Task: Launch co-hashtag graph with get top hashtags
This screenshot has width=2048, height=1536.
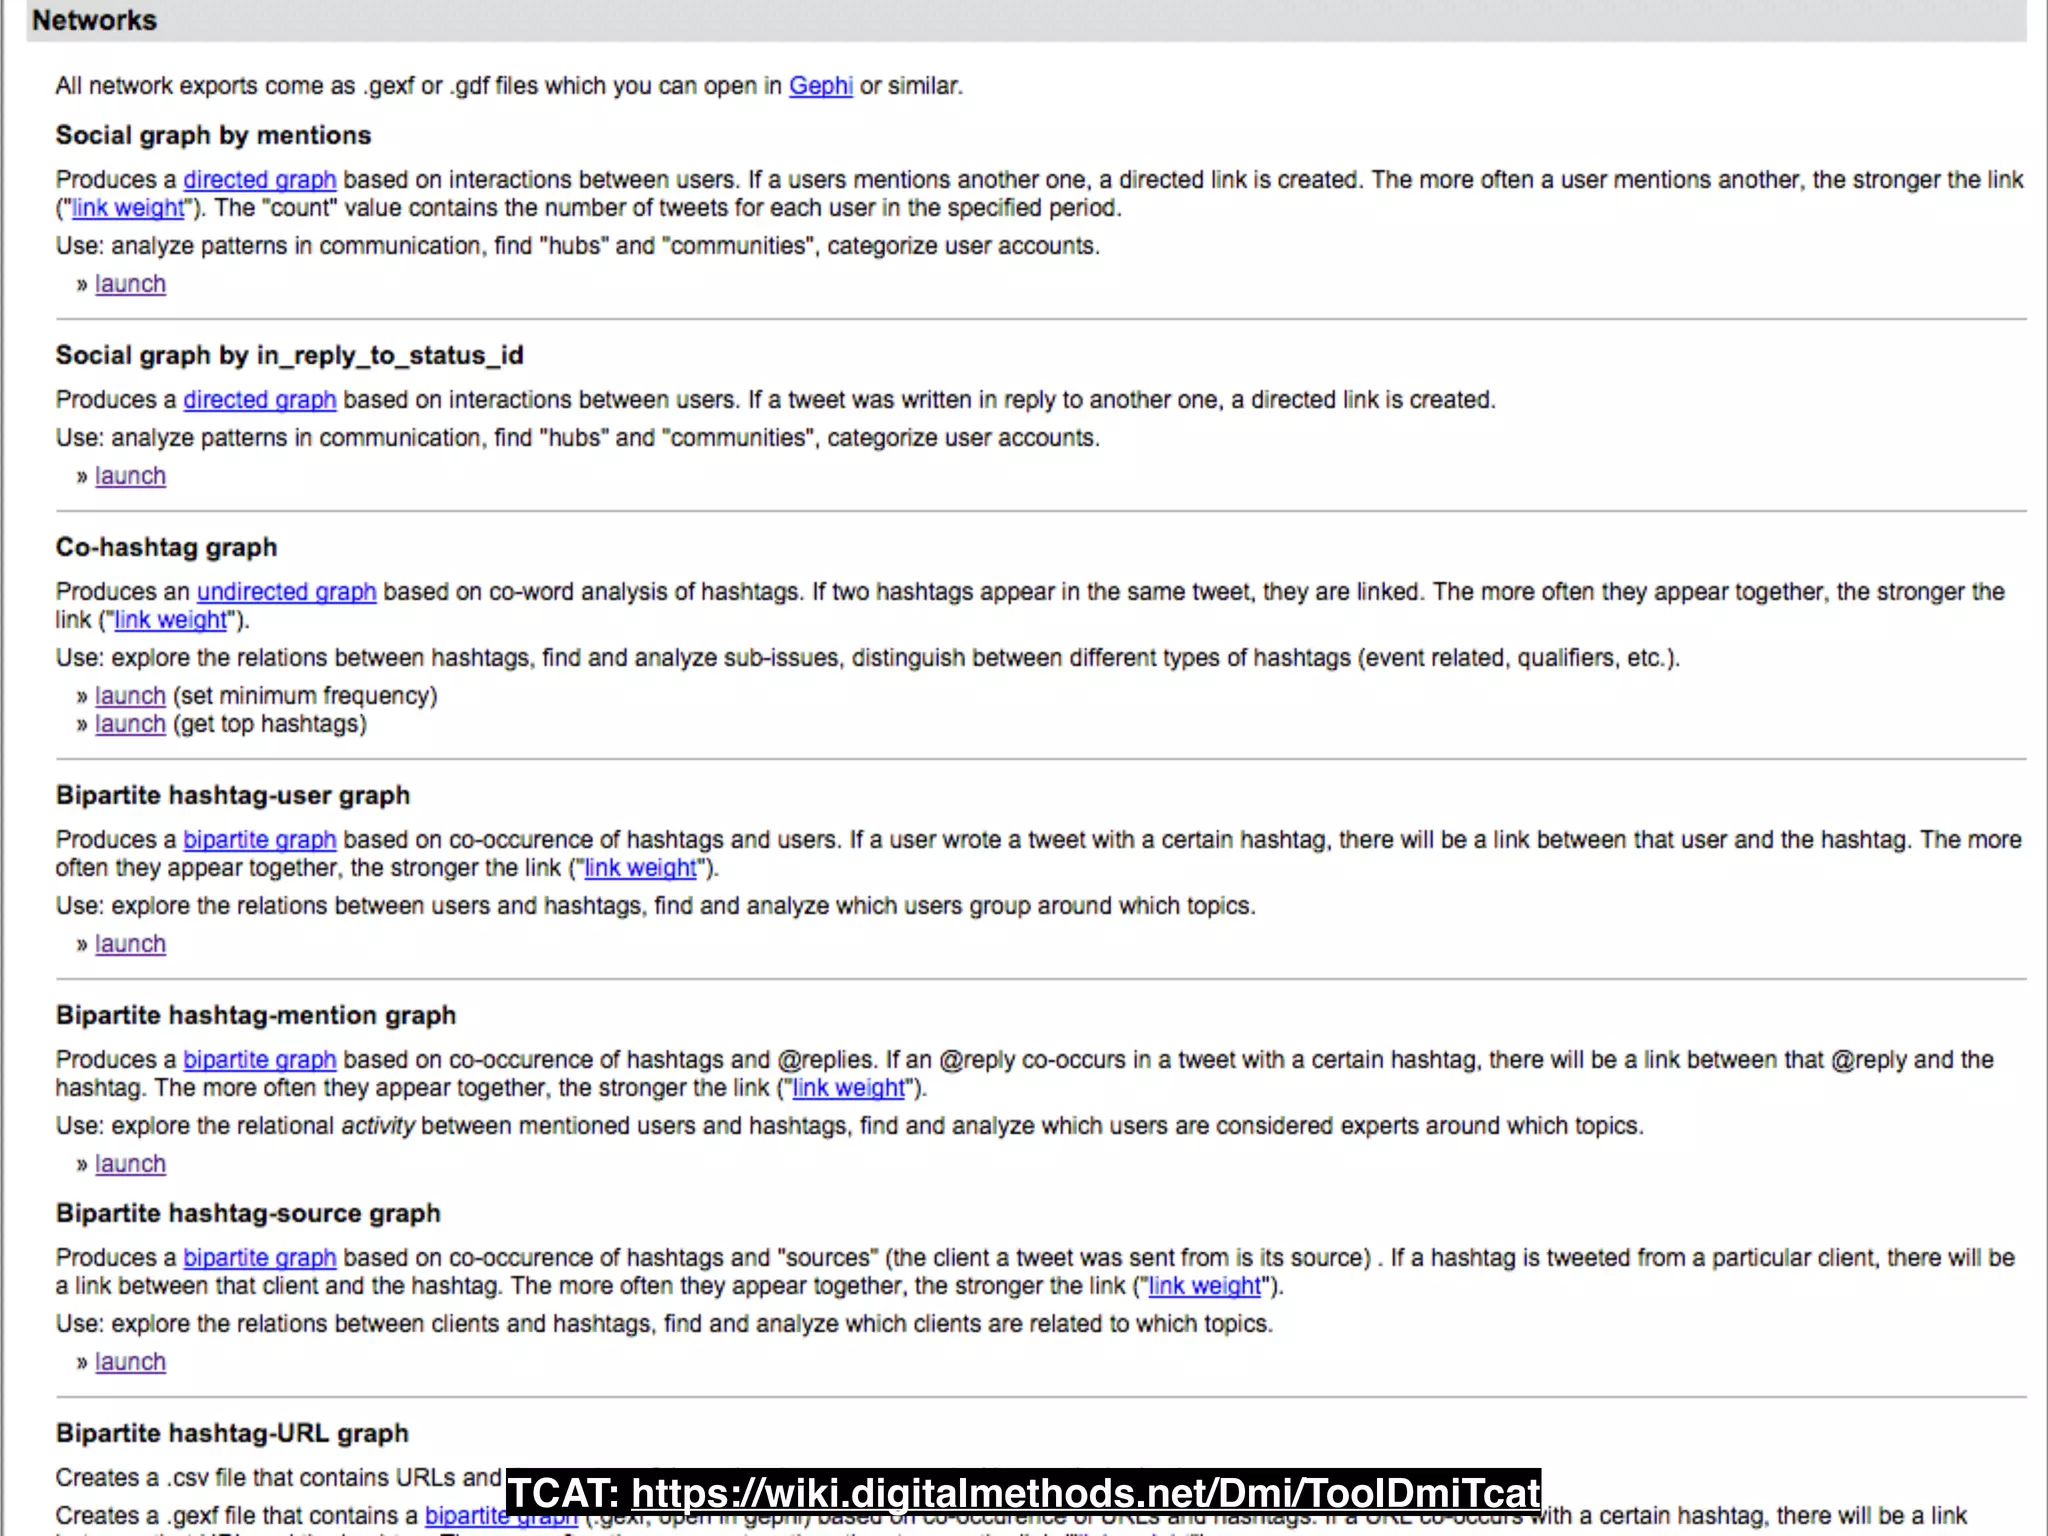Action: pyautogui.click(x=130, y=724)
